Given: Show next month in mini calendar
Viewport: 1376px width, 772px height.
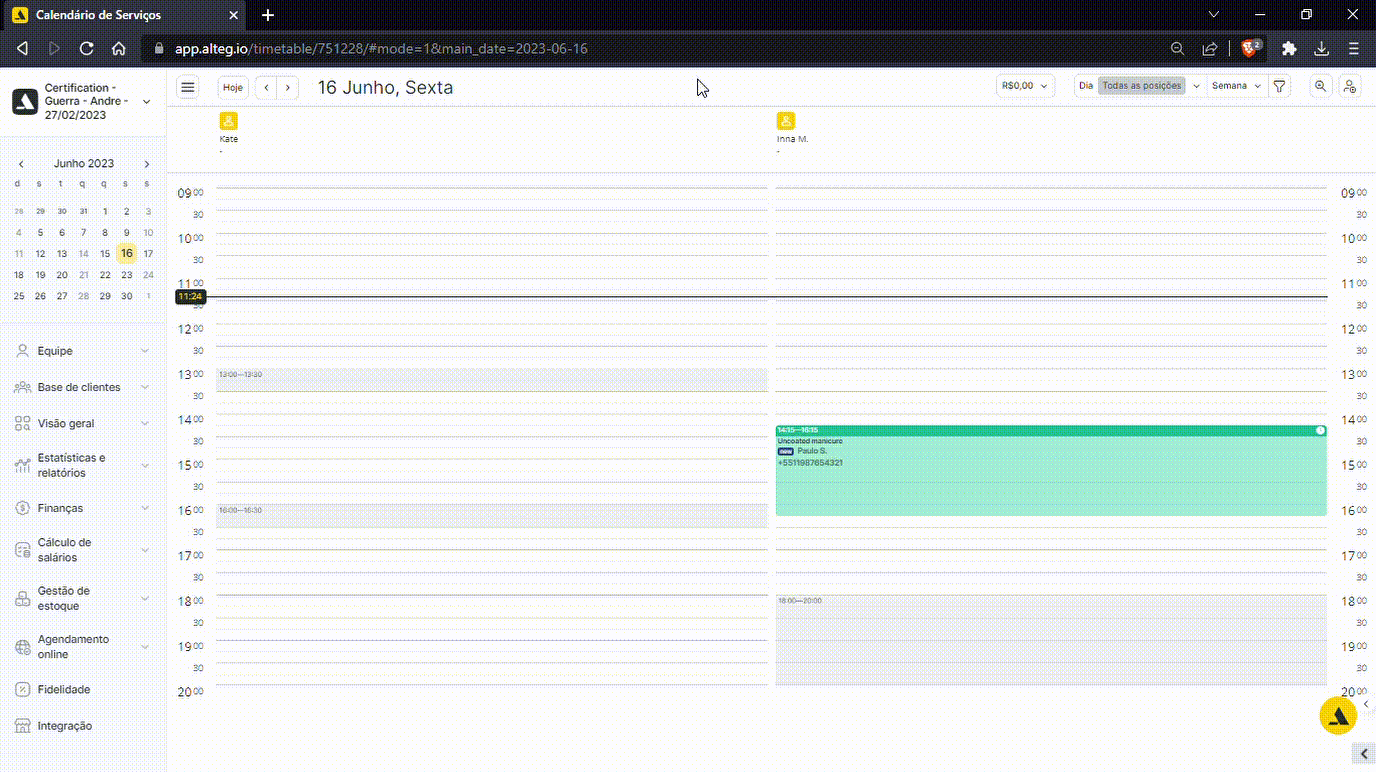Looking at the screenshot, I should click(x=147, y=164).
